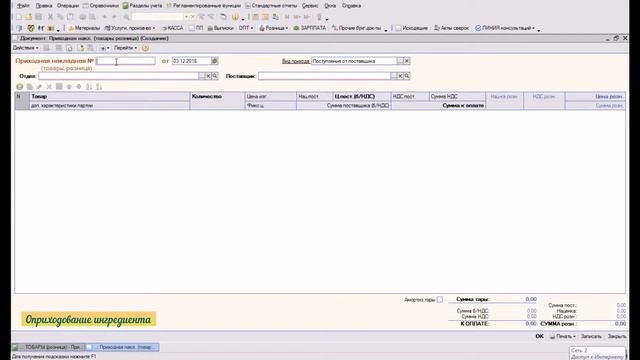The height and width of the screenshot is (360, 640).
Task: Toggle the Амортиз. тары checkbox
Action: pyautogui.click(x=440, y=300)
